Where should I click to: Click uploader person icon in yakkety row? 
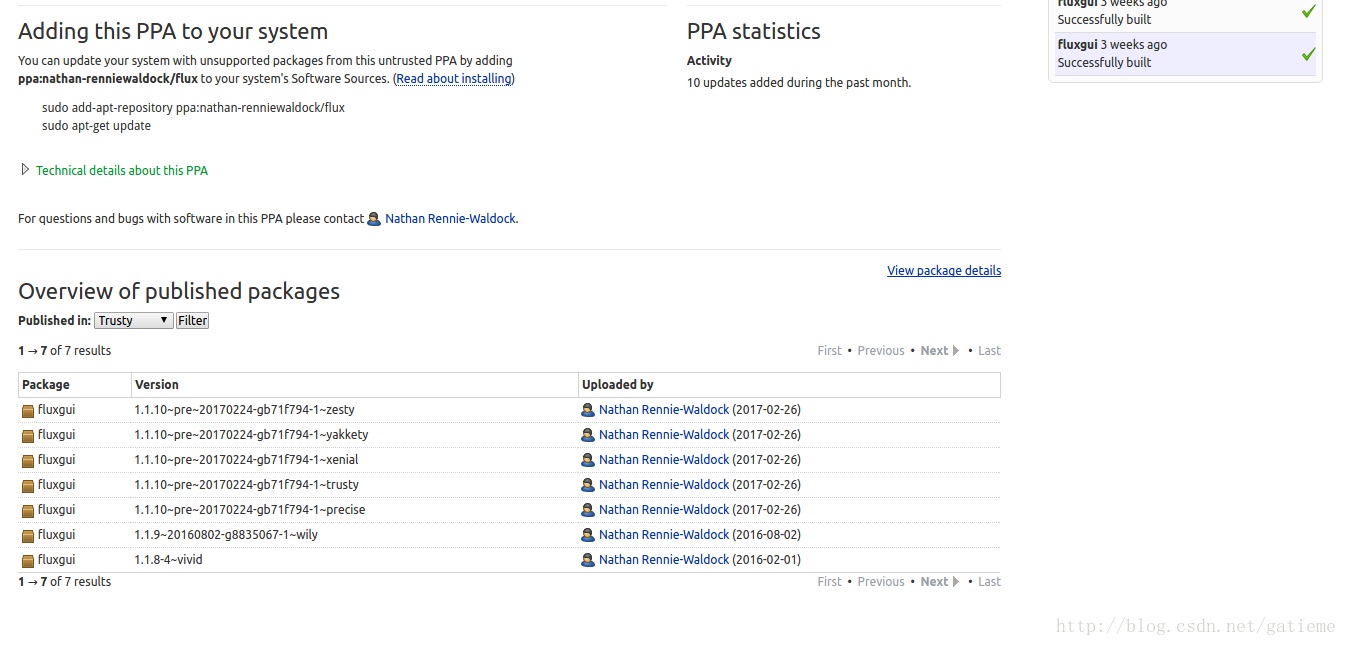588,435
